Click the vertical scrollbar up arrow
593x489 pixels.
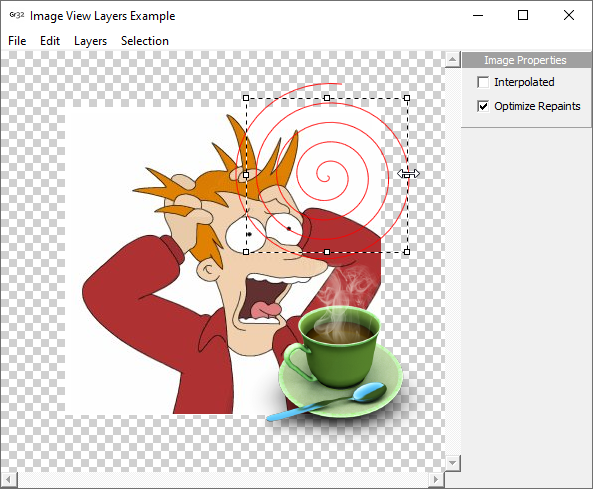click(453, 59)
